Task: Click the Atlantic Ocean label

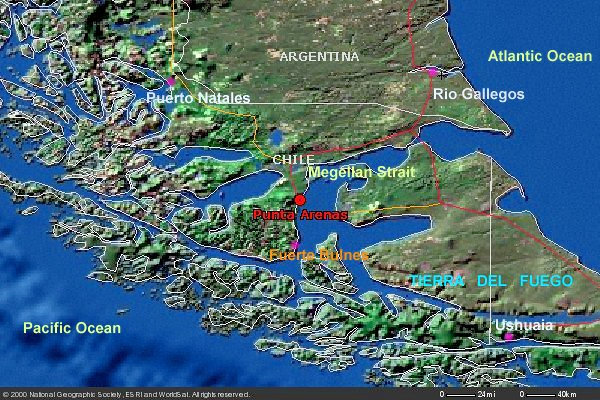Action: tap(540, 56)
